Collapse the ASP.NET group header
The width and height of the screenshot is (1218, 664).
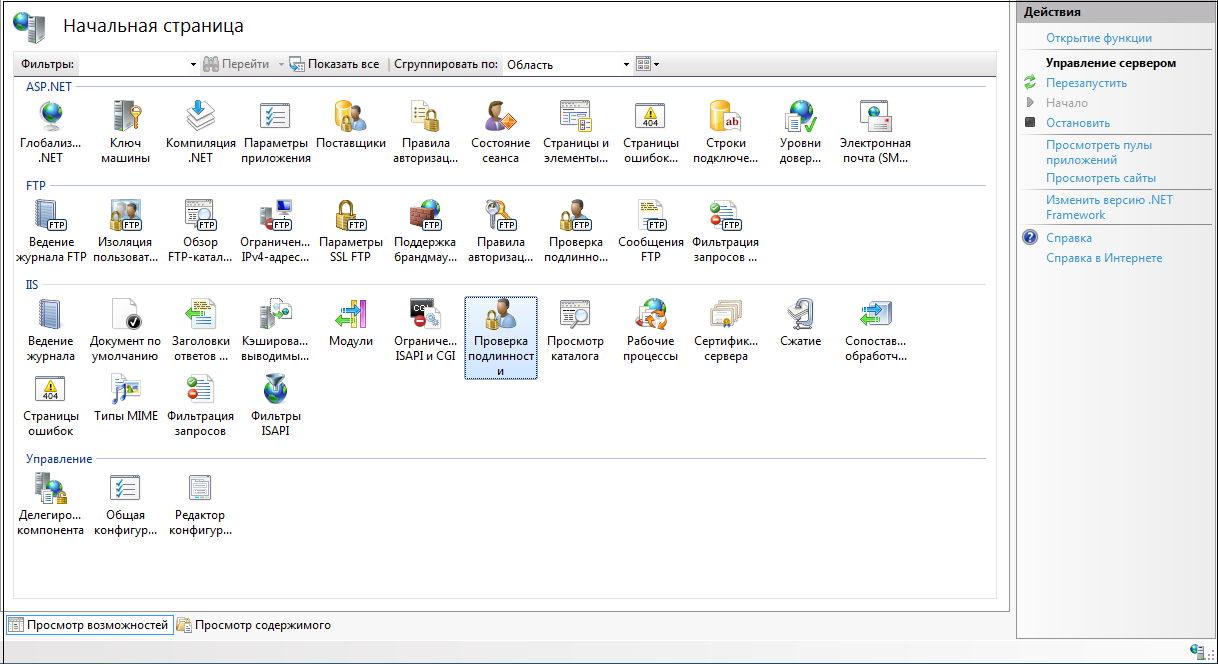point(48,87)
